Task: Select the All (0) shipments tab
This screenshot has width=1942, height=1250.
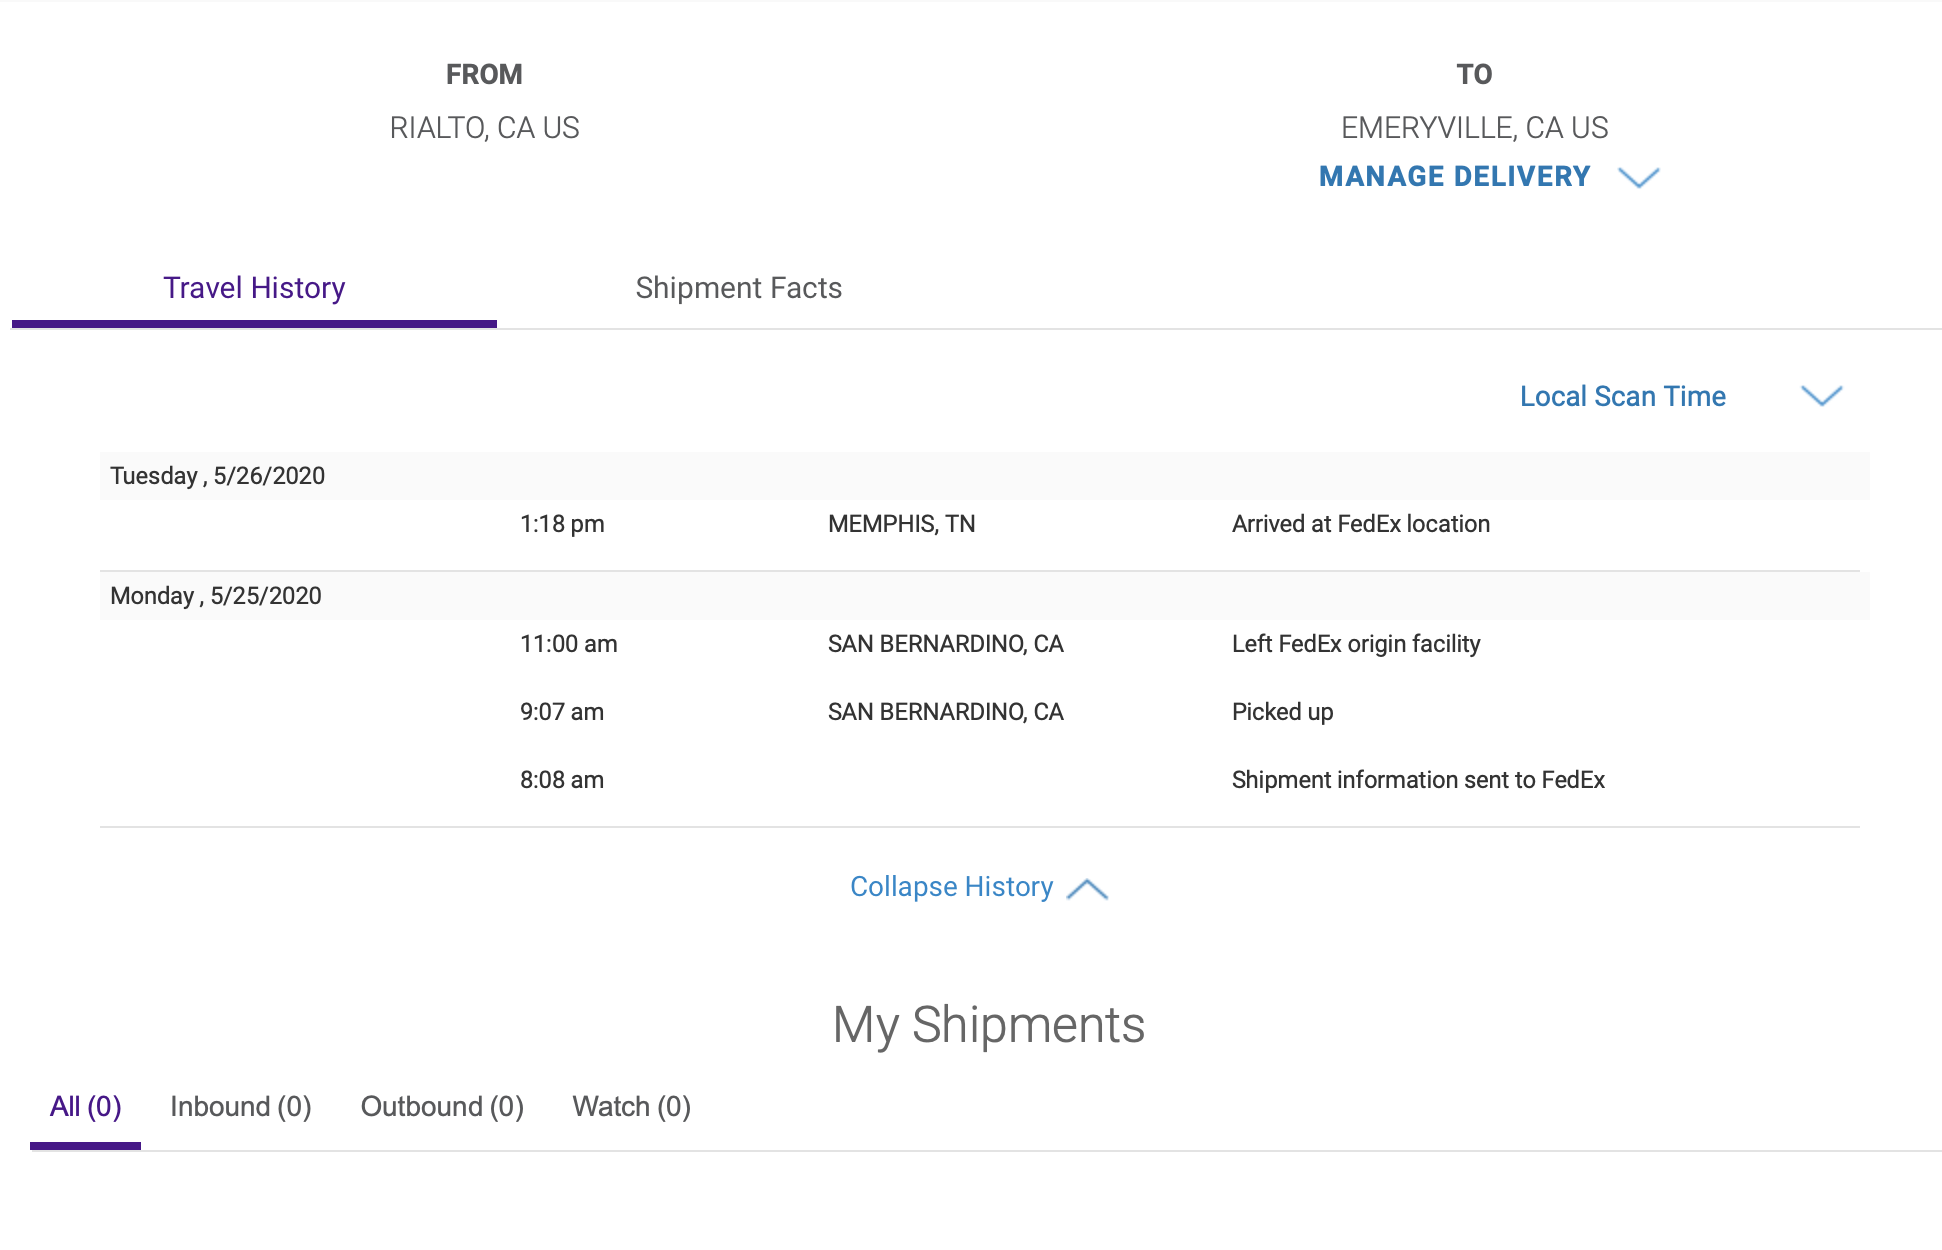Action: pos(85,1107)
